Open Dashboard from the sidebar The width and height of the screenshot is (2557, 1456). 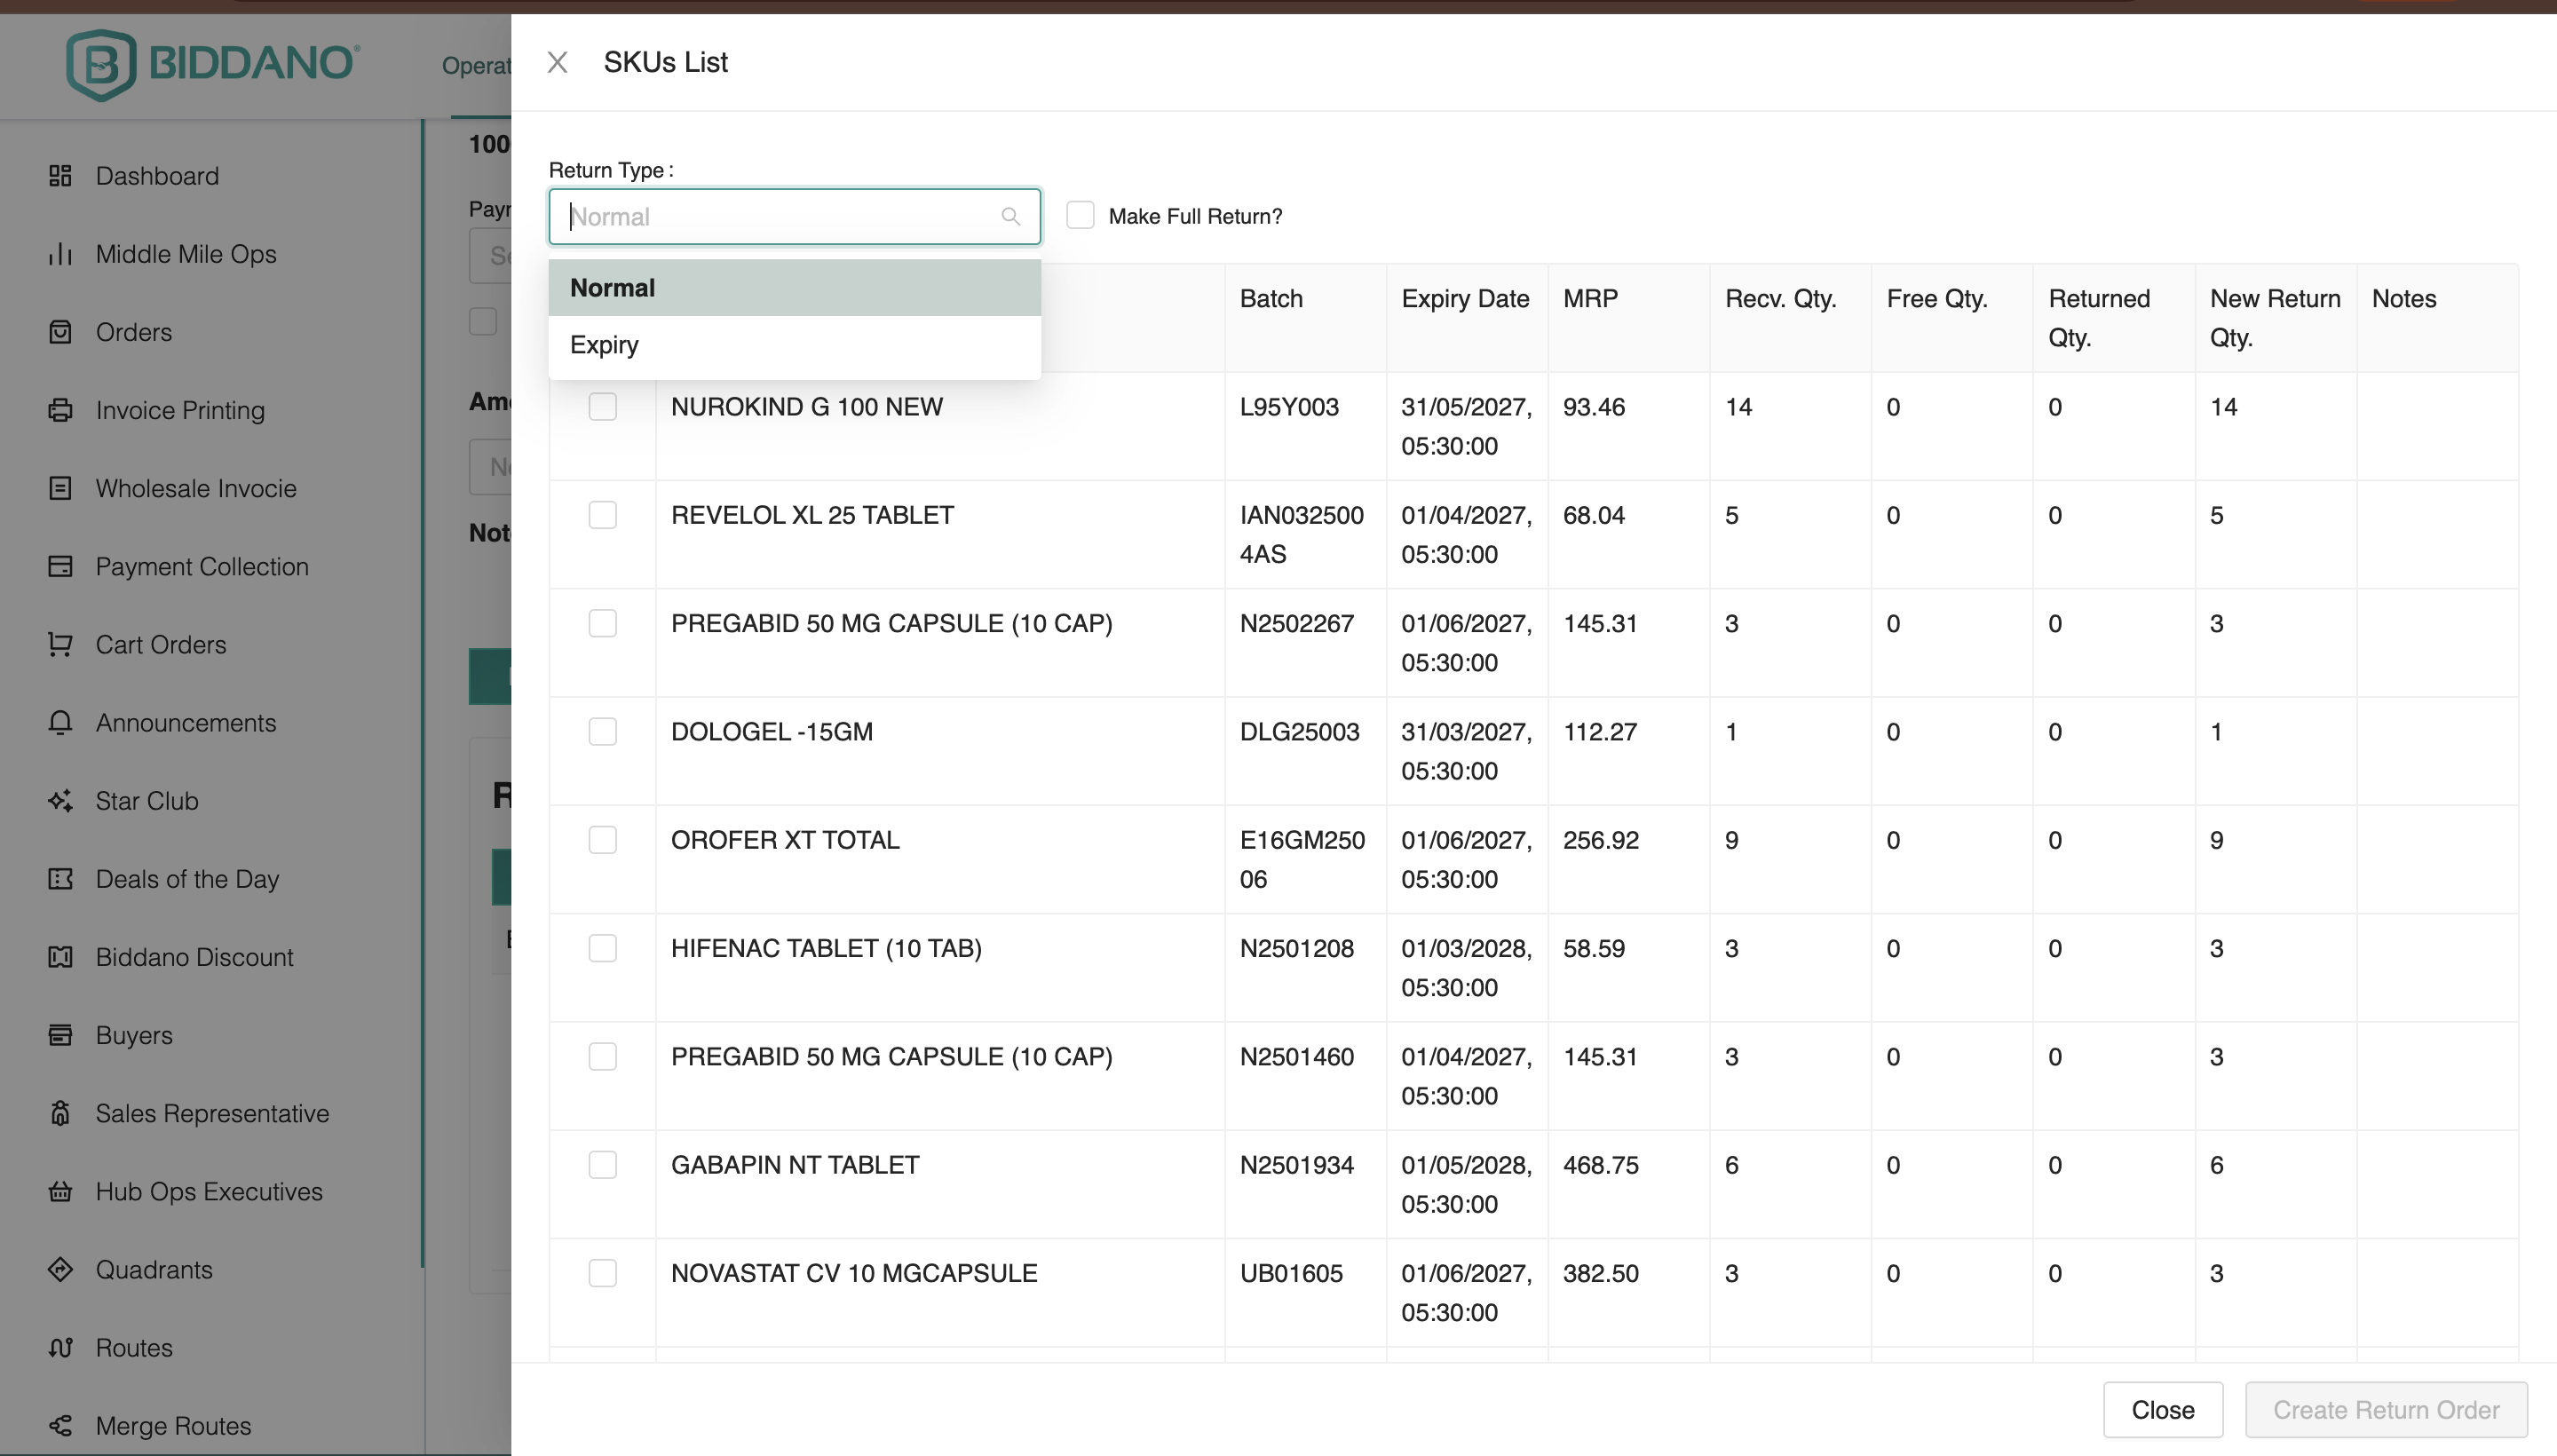point(157,176)
